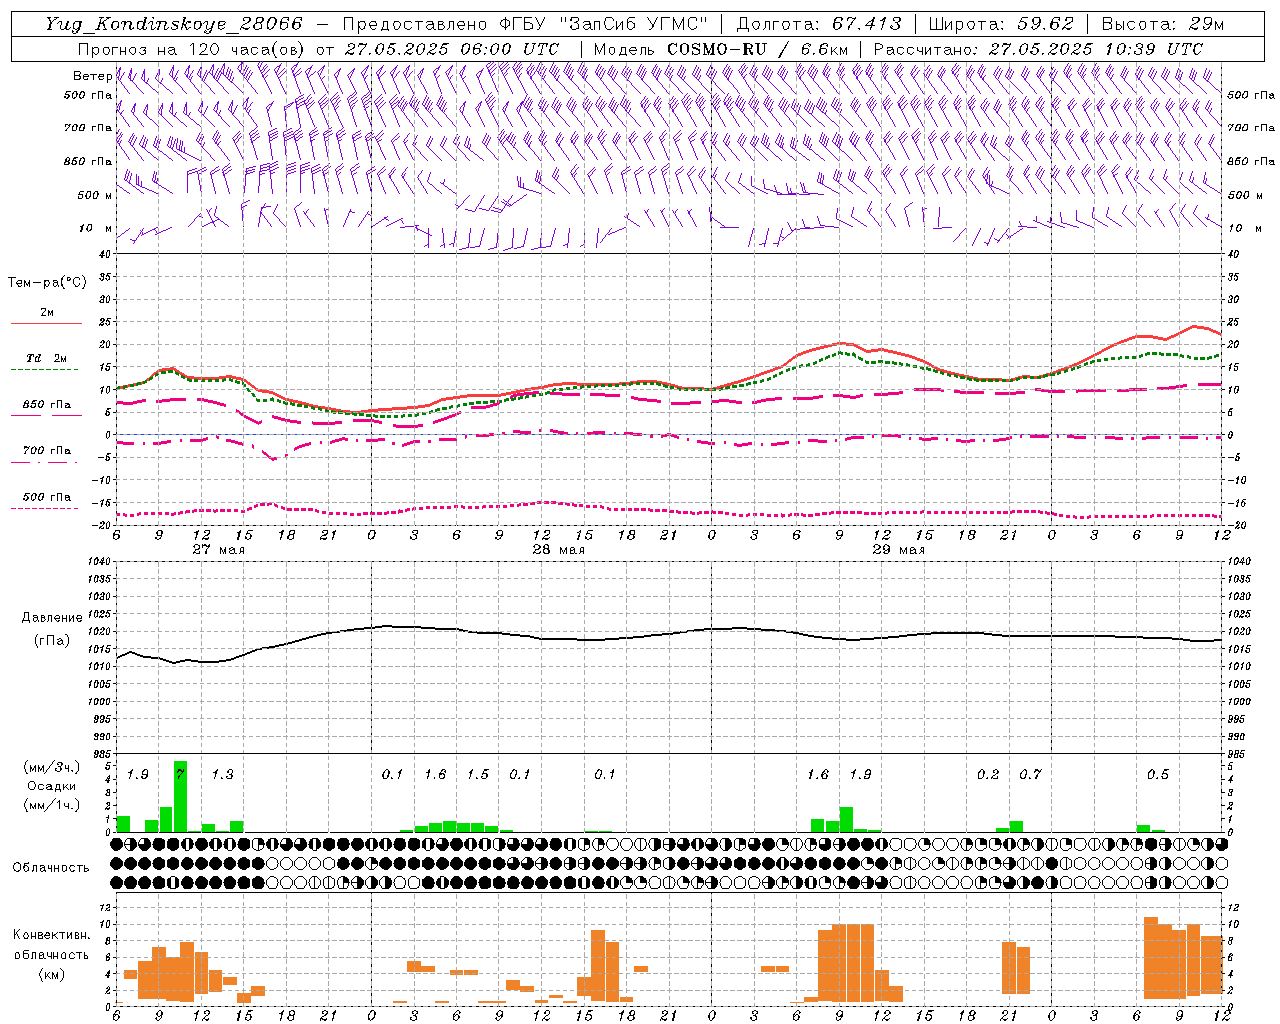Click the 1.5 precipitation total value
Viewport: 1280px width, 1024px height.
pyautogui.click(x=478, y=775)
